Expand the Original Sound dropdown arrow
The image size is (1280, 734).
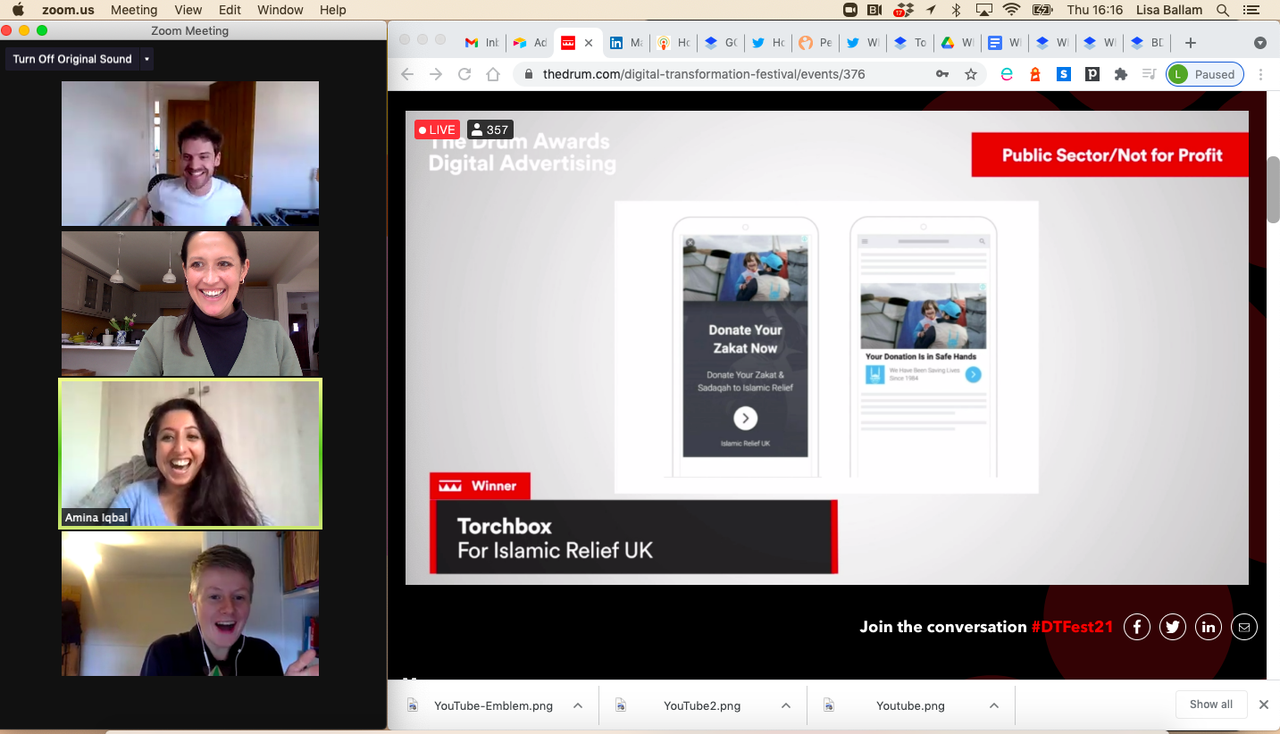click(147, 59)
